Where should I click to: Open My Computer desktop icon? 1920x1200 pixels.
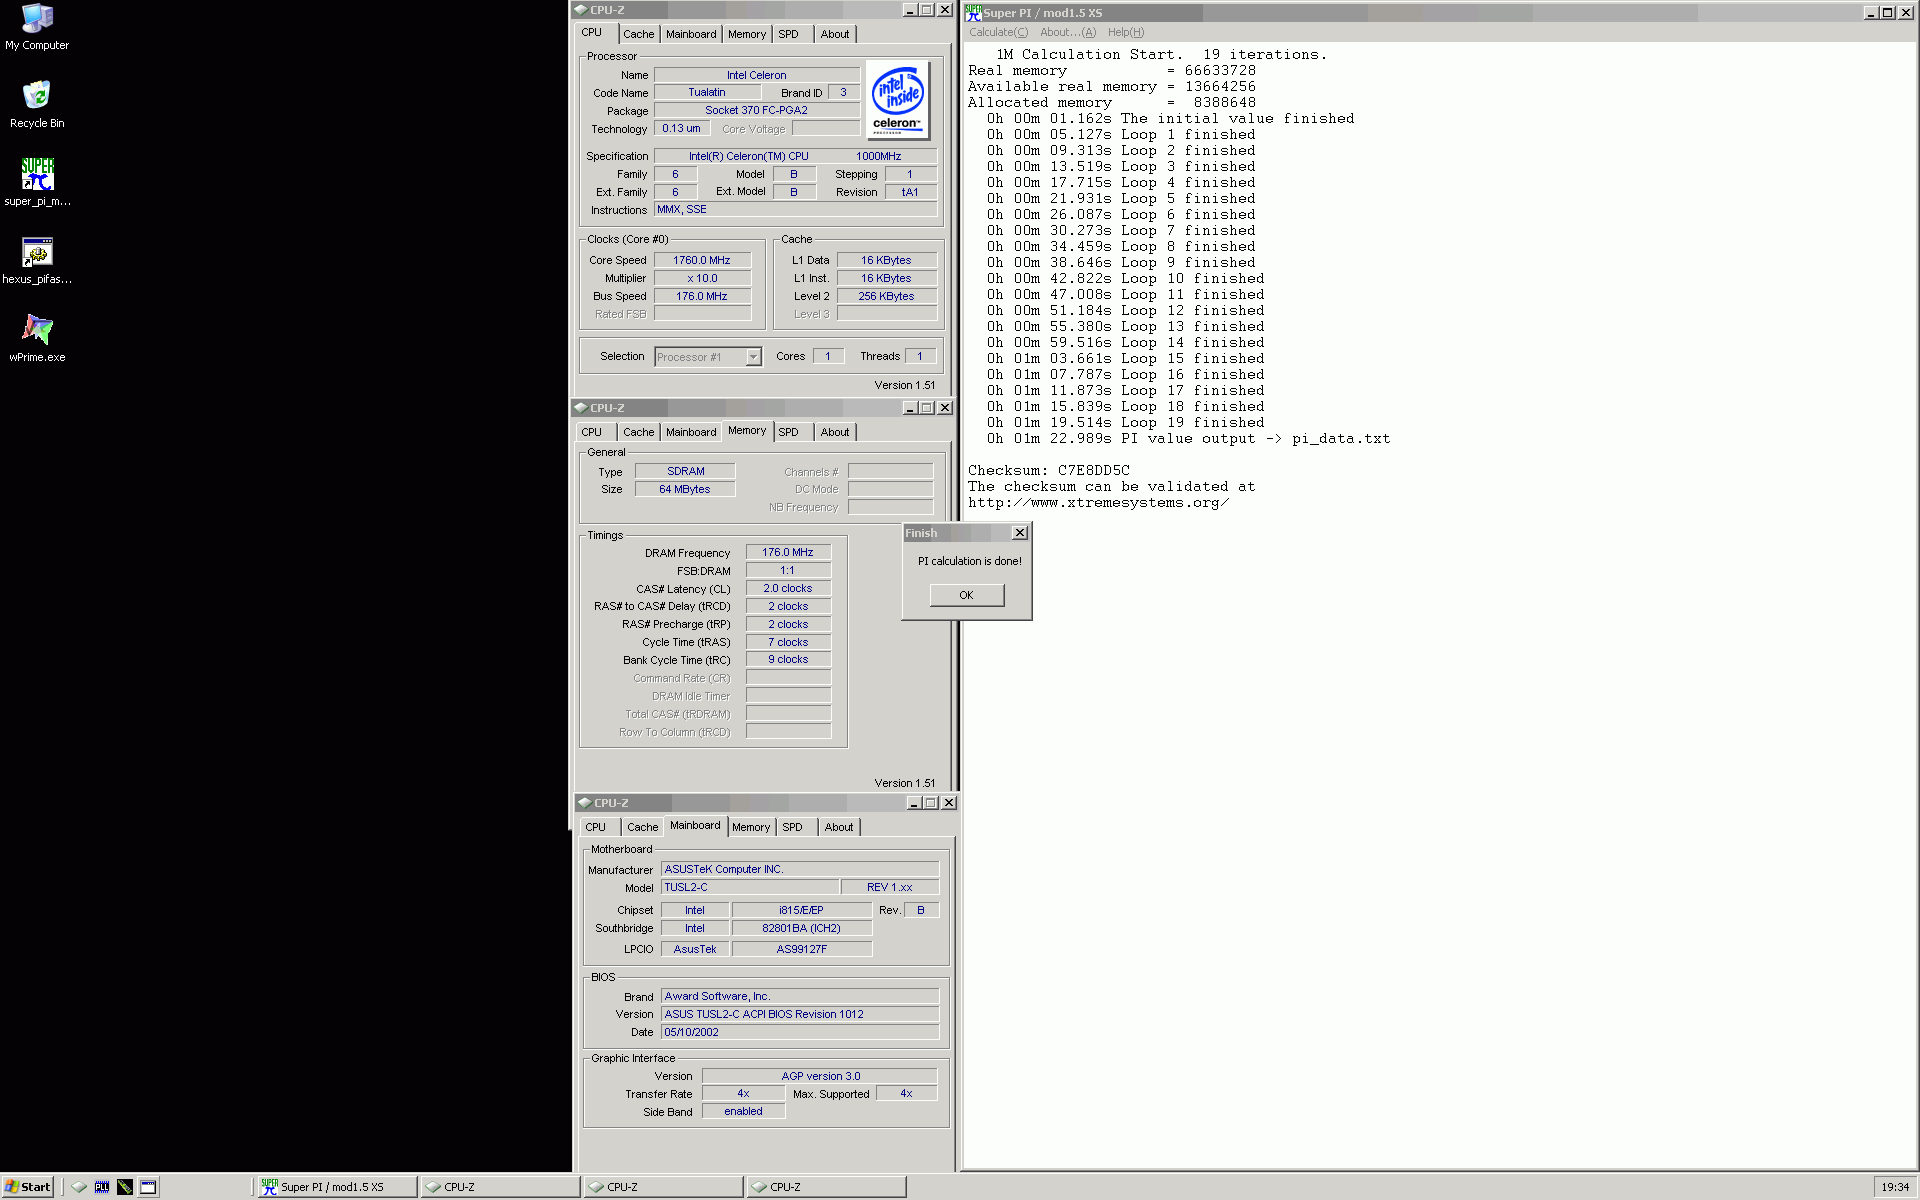click(x=37, y=27)
